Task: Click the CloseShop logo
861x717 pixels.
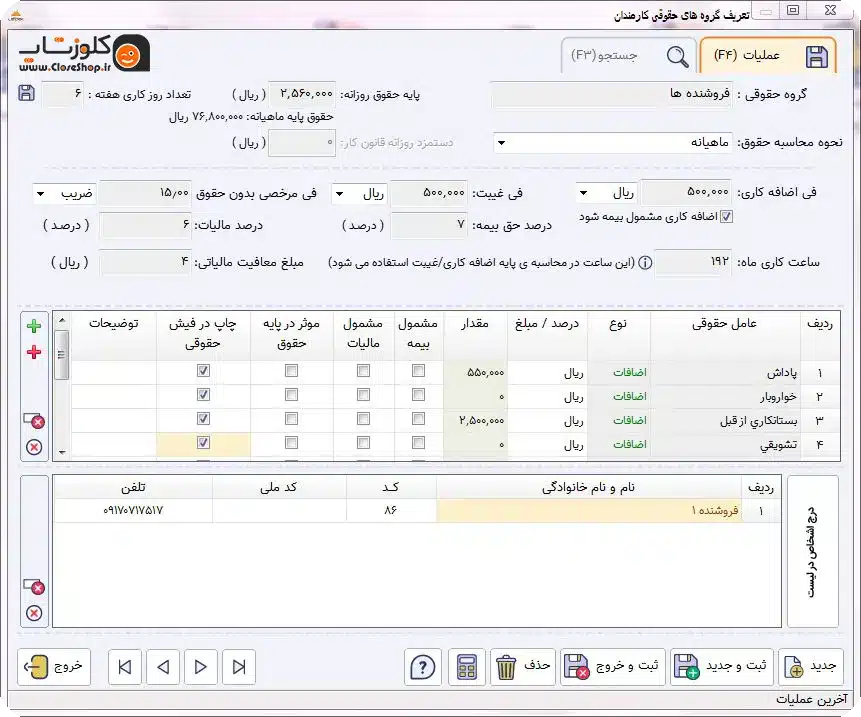Action: pos(84,53)
